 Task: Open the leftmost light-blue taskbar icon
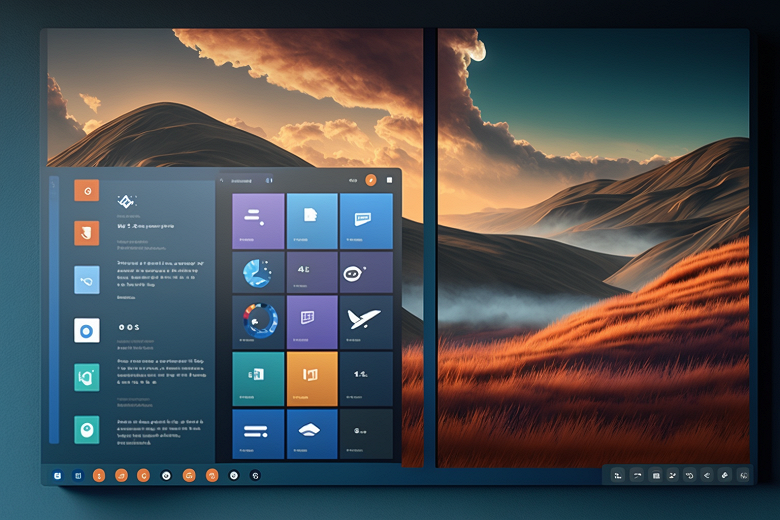coord(58,476)
